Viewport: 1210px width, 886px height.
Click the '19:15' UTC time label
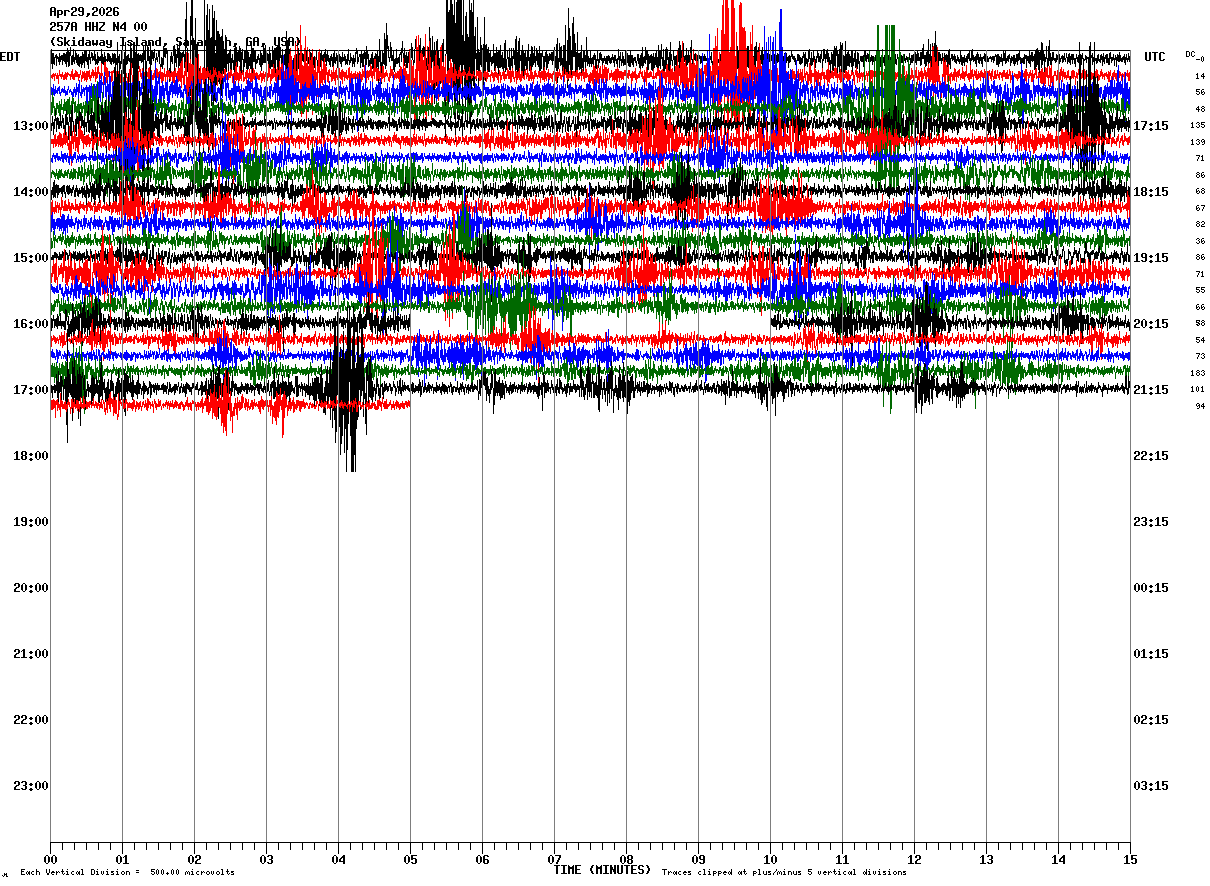(x=1151, y=257)
